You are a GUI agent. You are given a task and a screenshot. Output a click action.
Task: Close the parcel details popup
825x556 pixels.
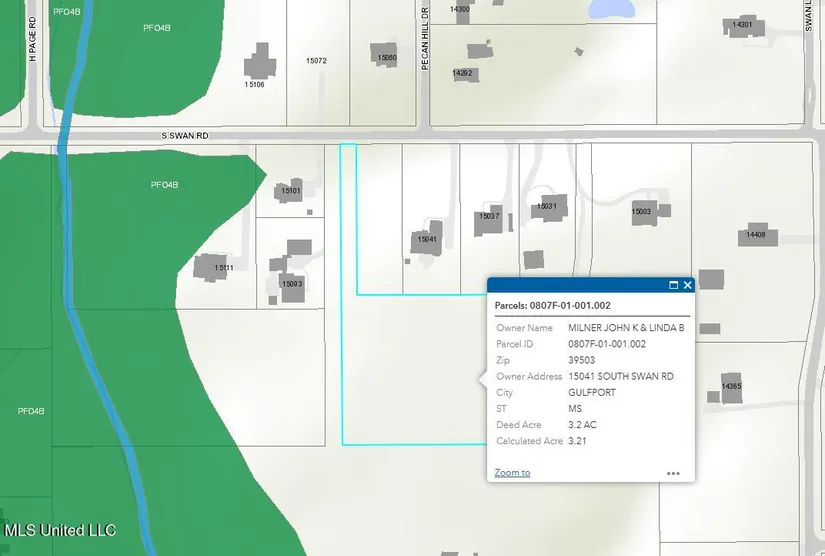pos(688,285)
